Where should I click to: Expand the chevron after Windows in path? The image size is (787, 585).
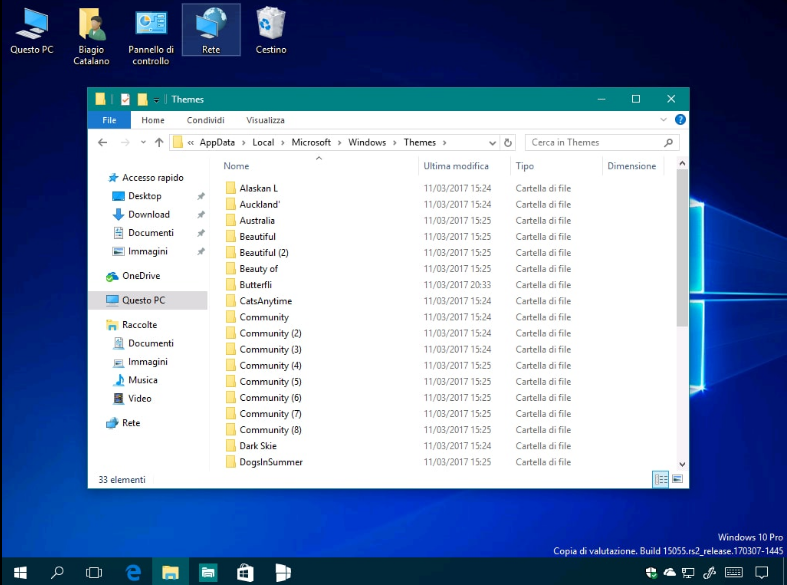pyautogui.click(x=395, y=142)
